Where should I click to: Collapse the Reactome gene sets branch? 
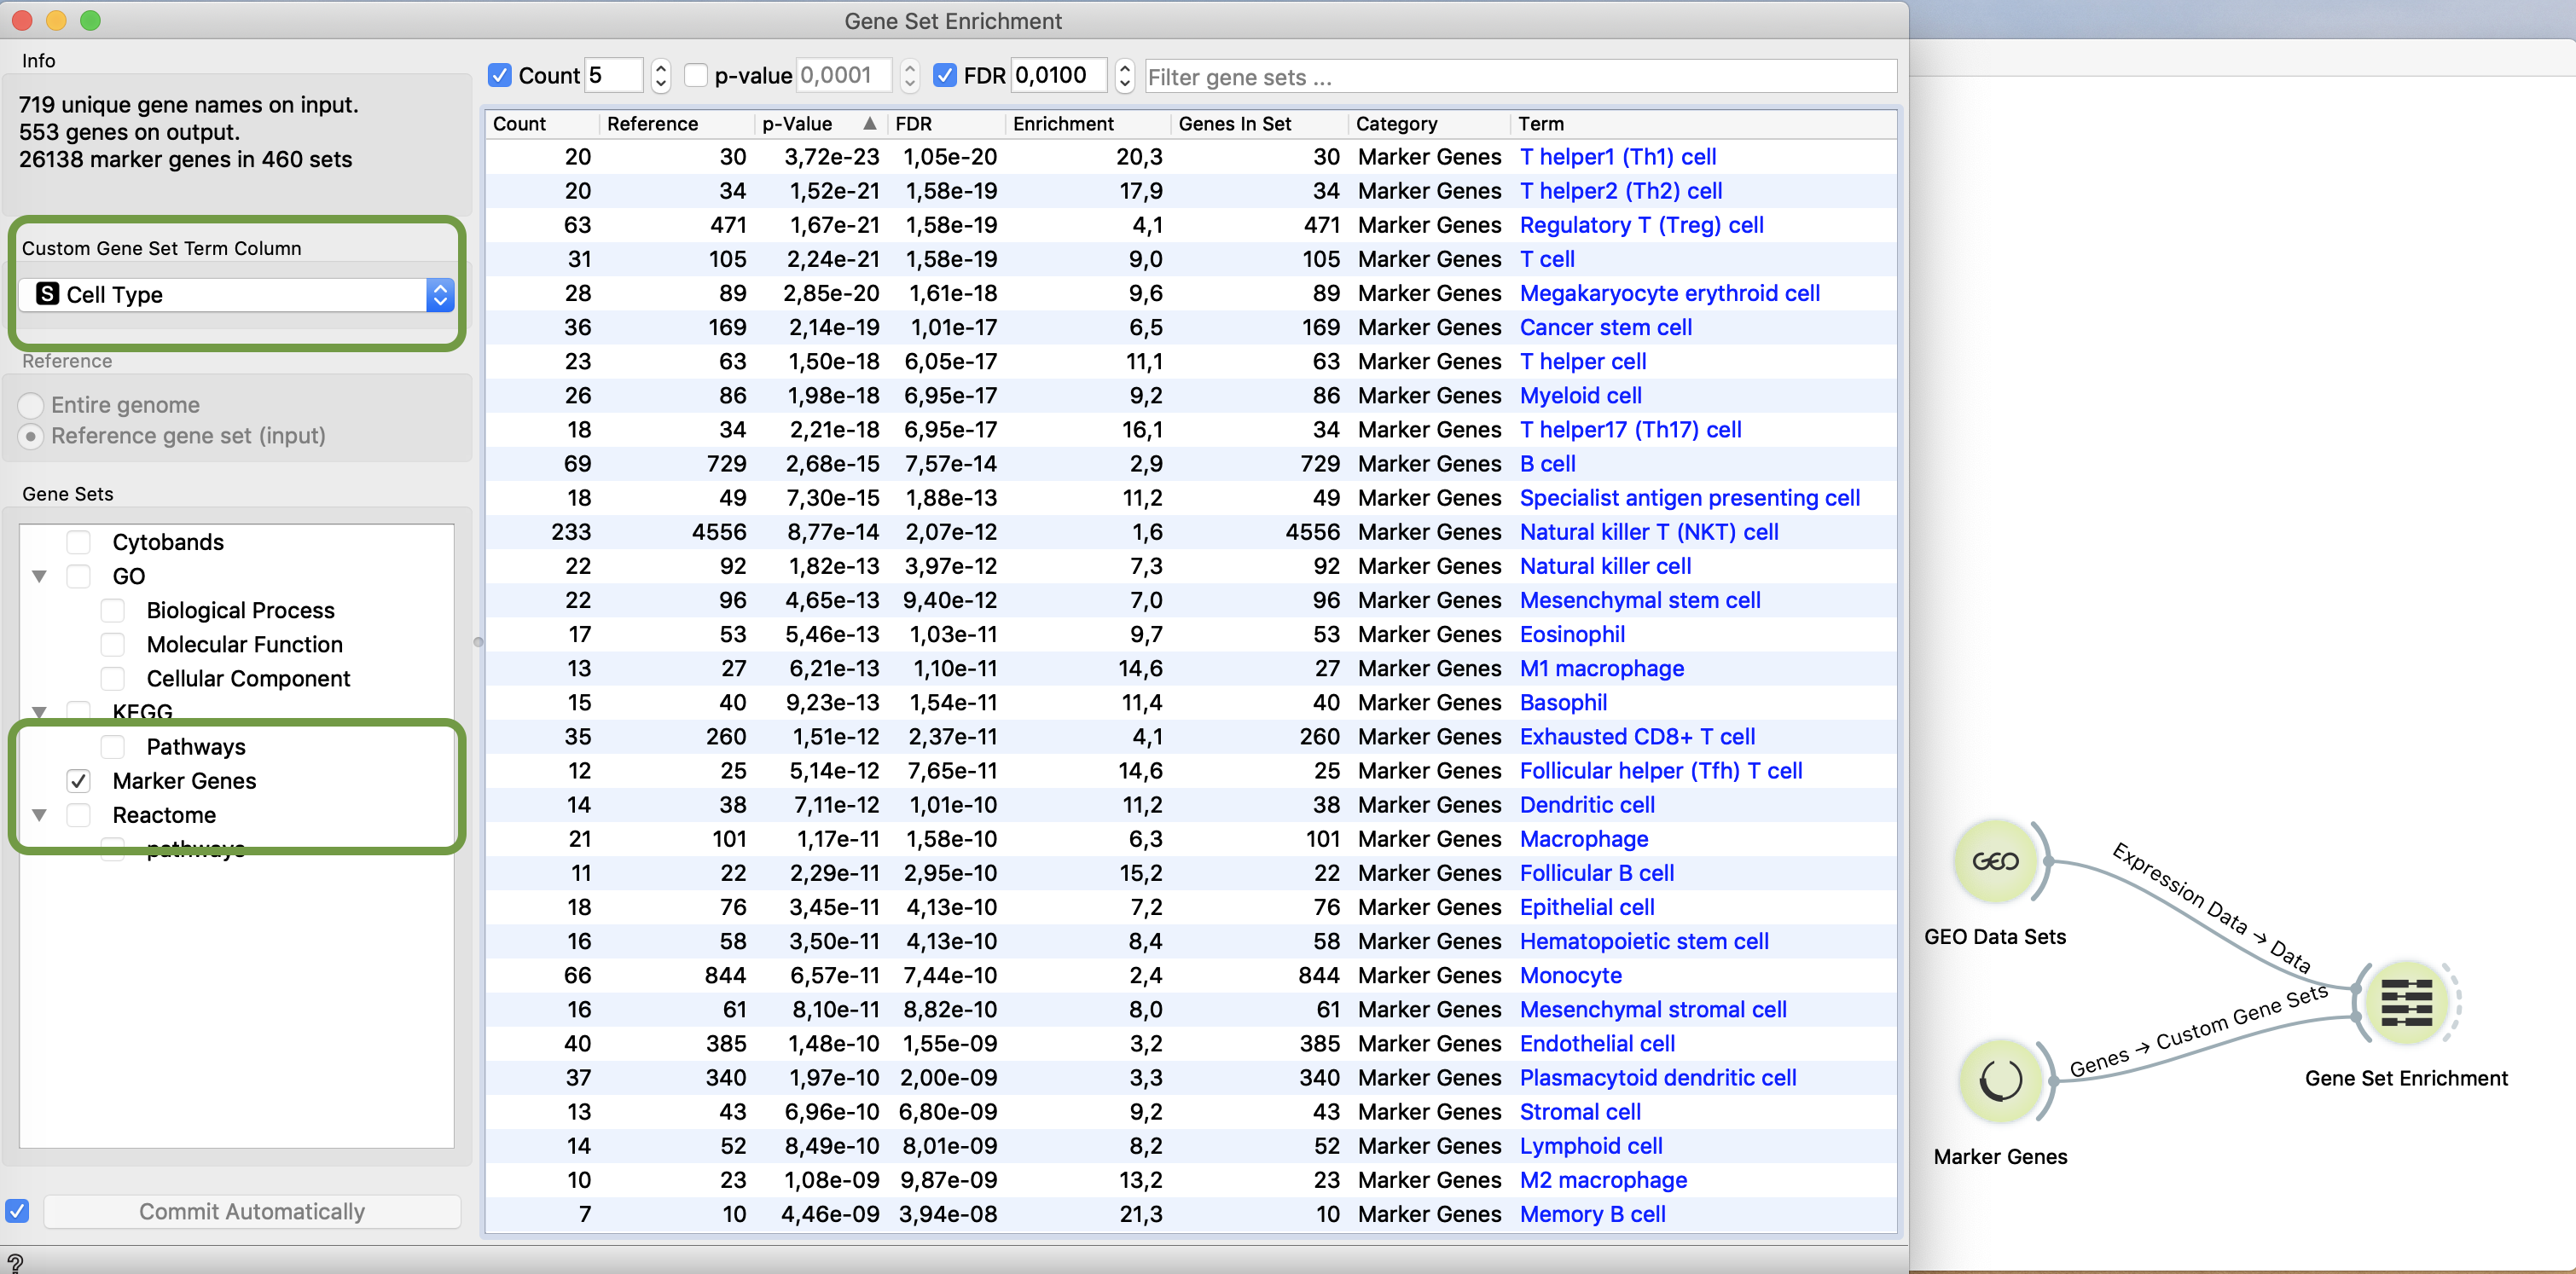coord(39,815)
